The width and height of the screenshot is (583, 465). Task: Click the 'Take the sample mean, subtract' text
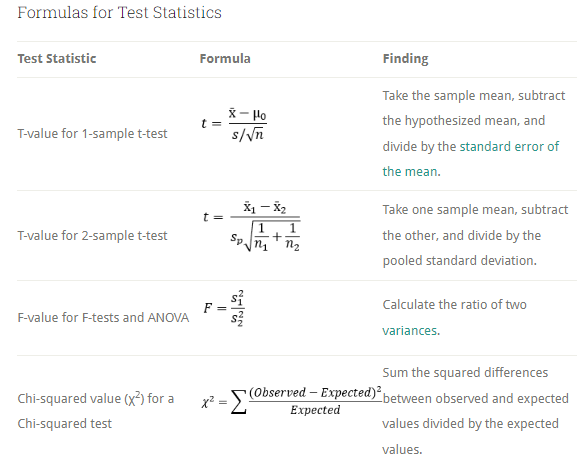[x=474, y=96]
